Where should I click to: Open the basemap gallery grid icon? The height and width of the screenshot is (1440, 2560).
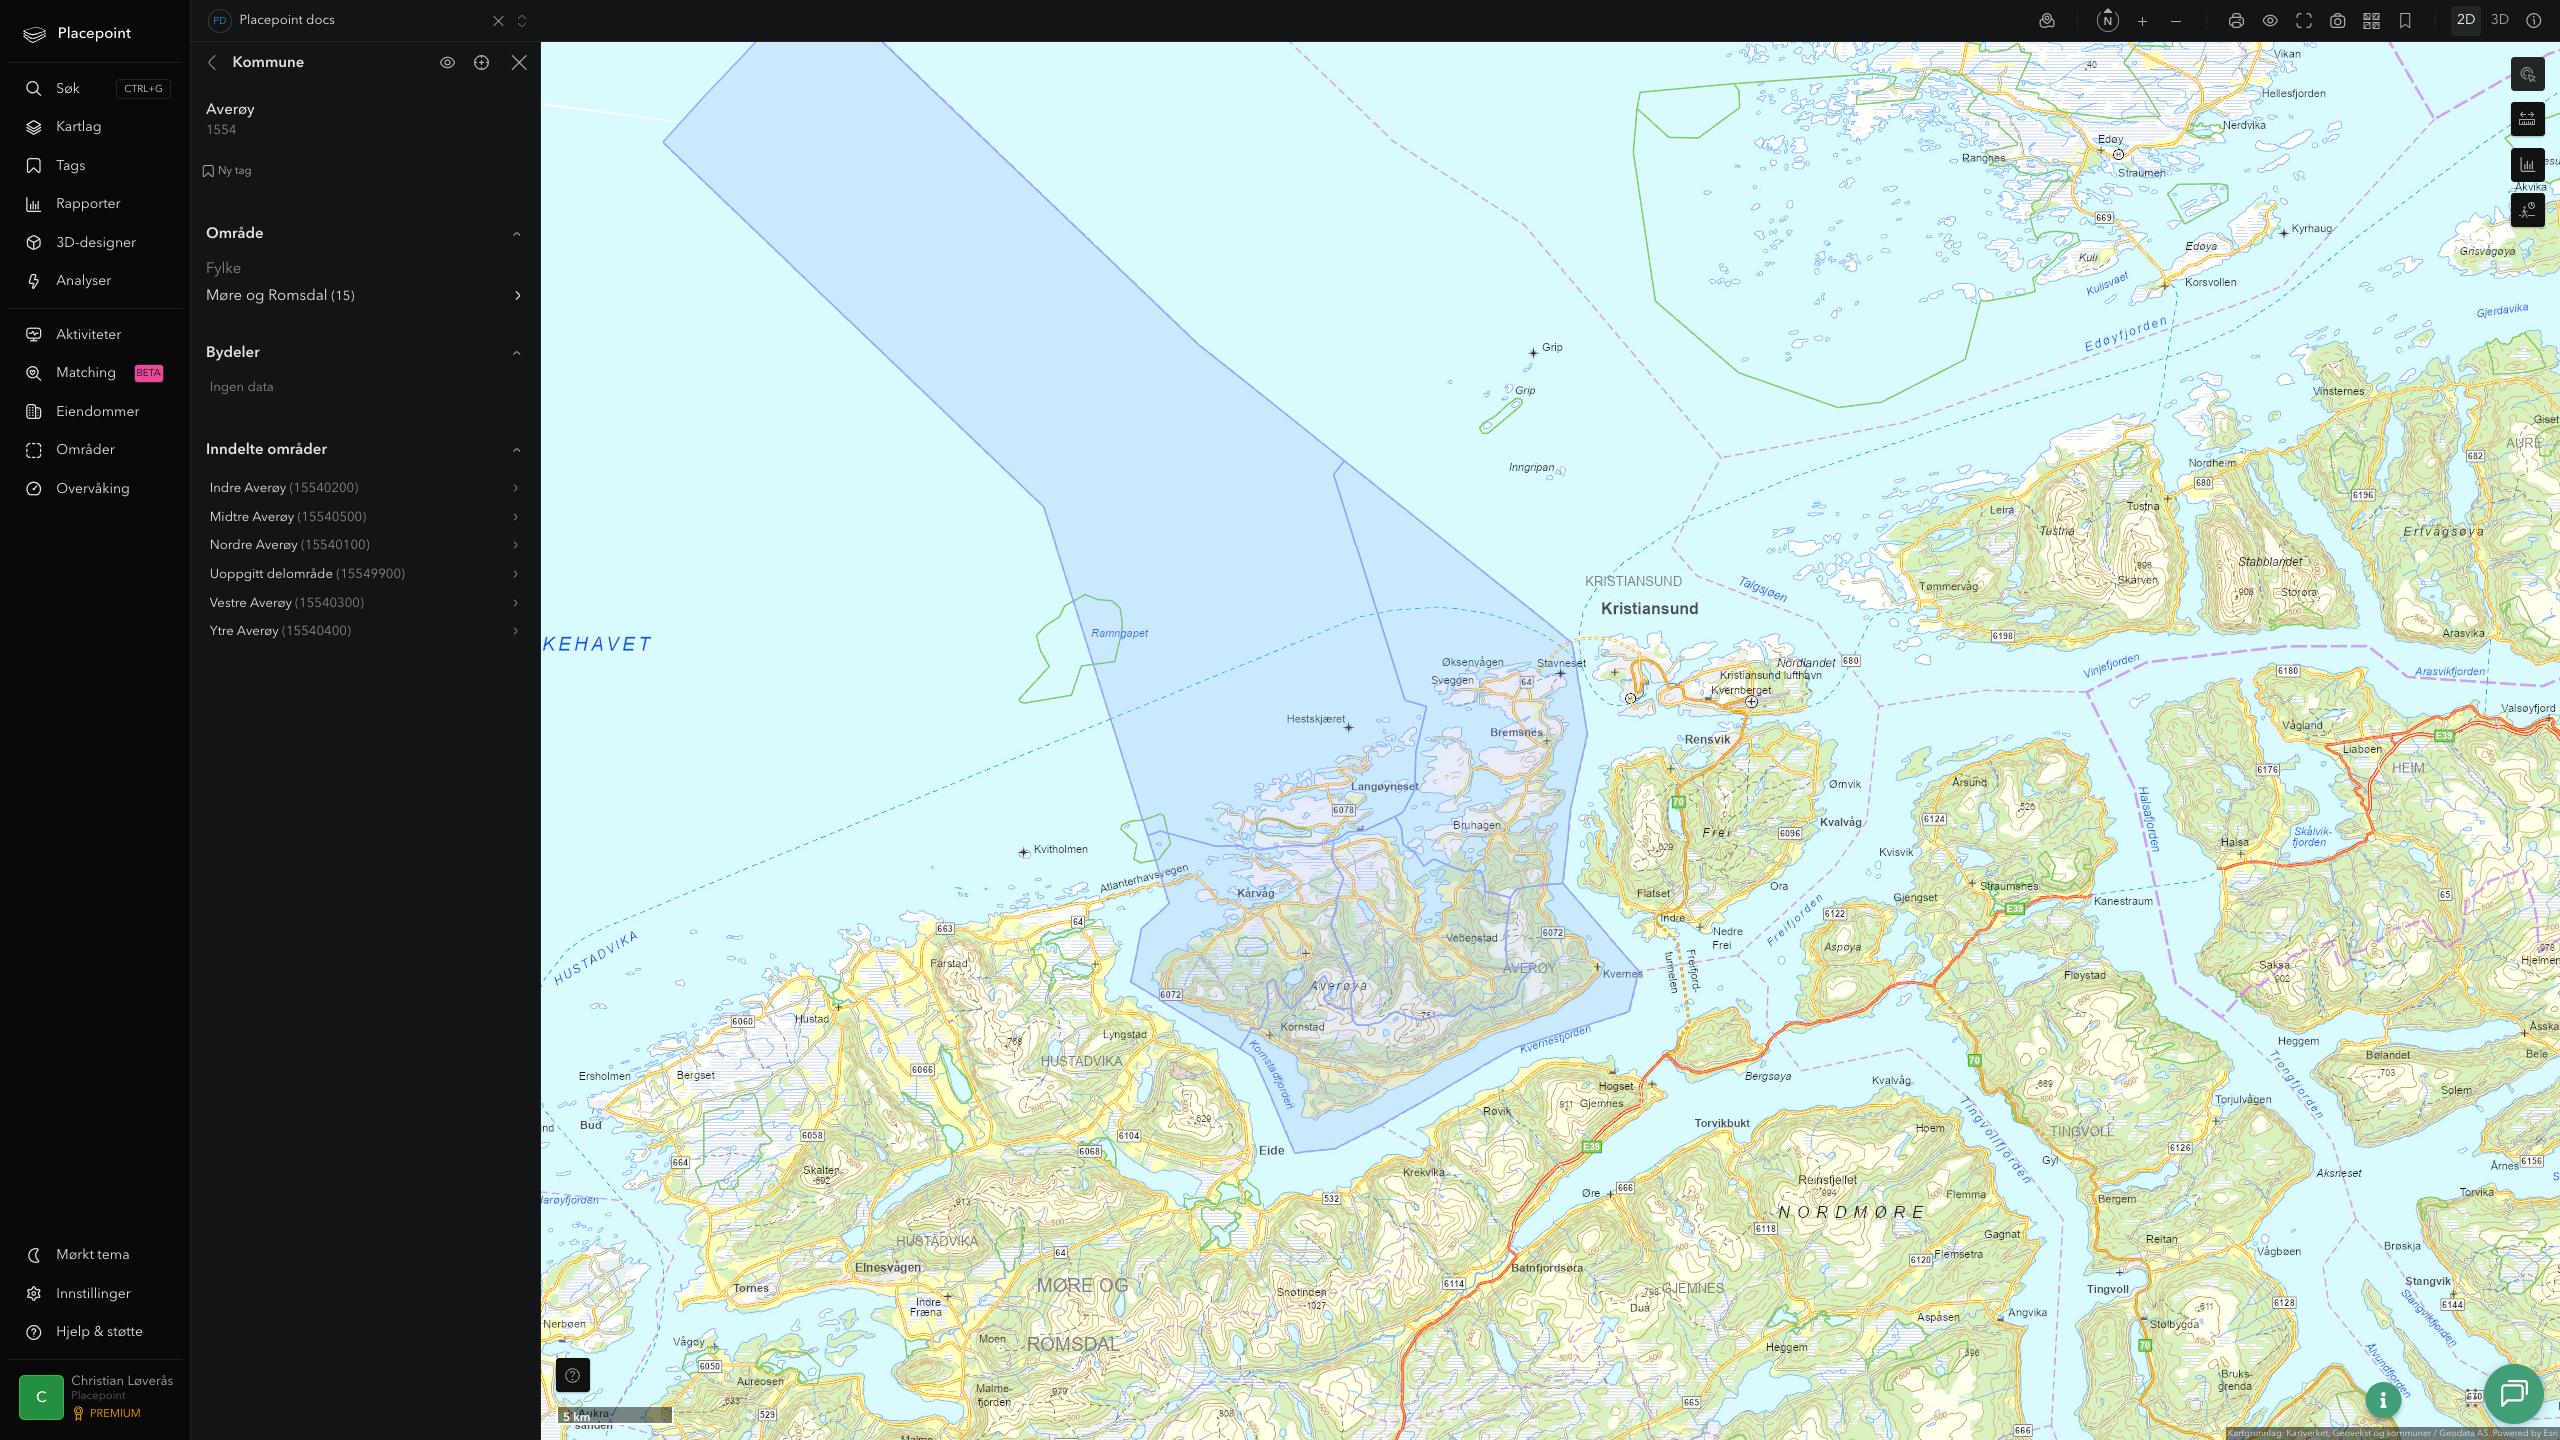point(2372,20)
